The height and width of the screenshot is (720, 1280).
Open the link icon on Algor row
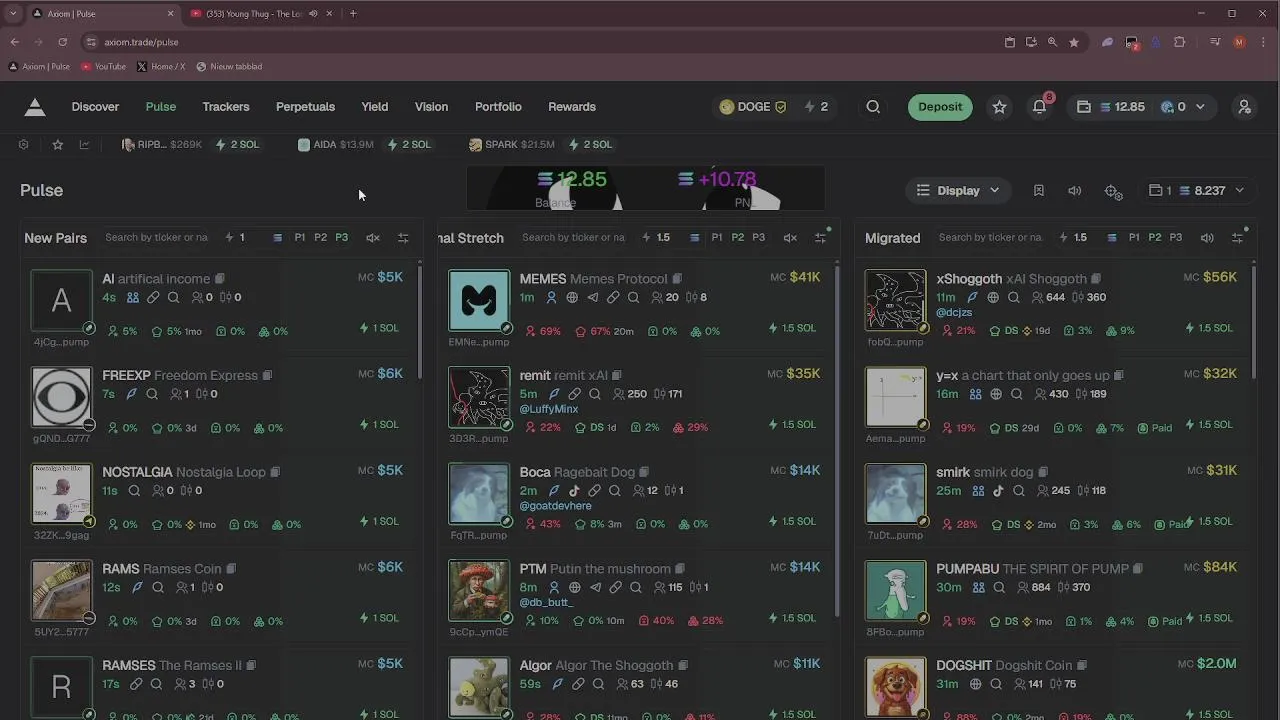coord(578,685)
